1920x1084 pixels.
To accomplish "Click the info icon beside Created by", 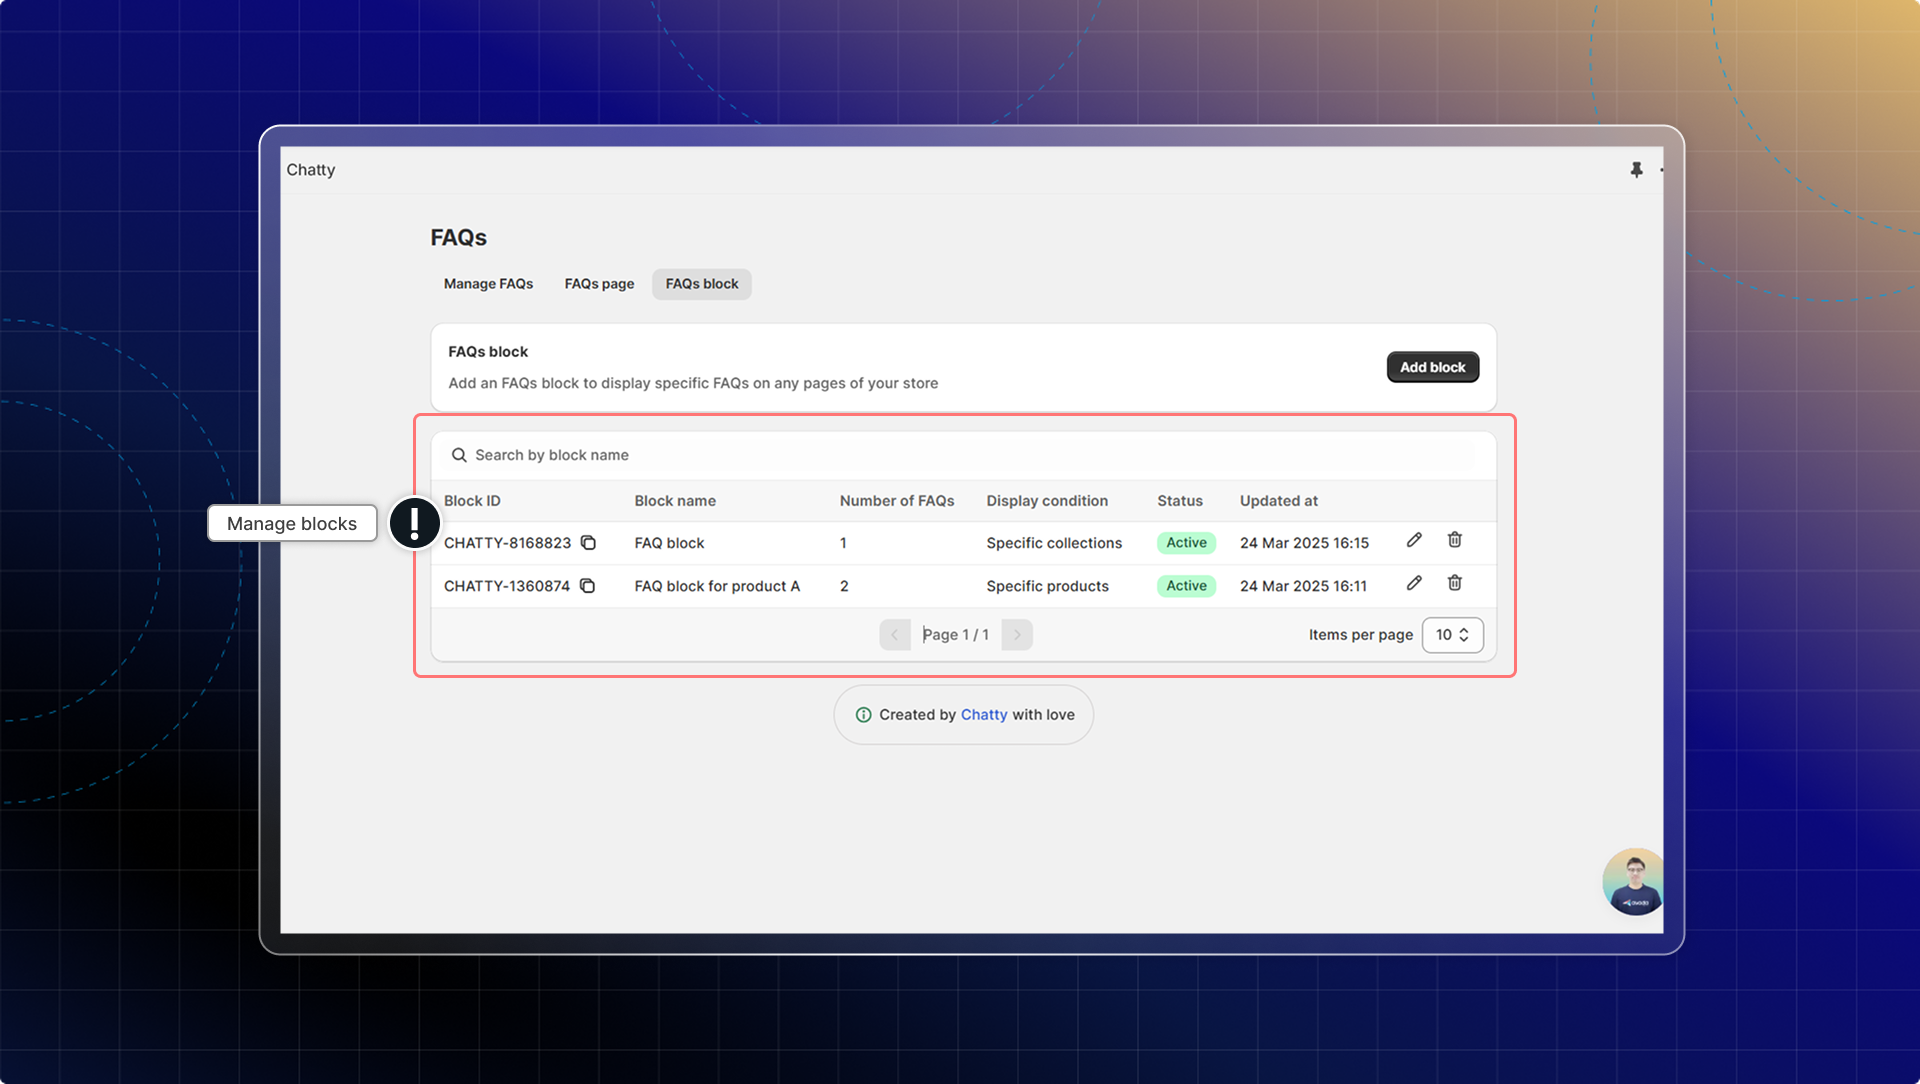I will pos(863,715).
